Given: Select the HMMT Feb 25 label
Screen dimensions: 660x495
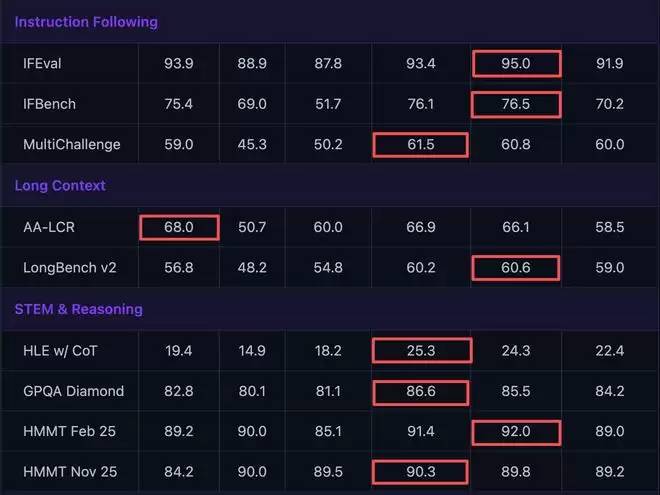Looking at the screenshot, I should 68,432.
